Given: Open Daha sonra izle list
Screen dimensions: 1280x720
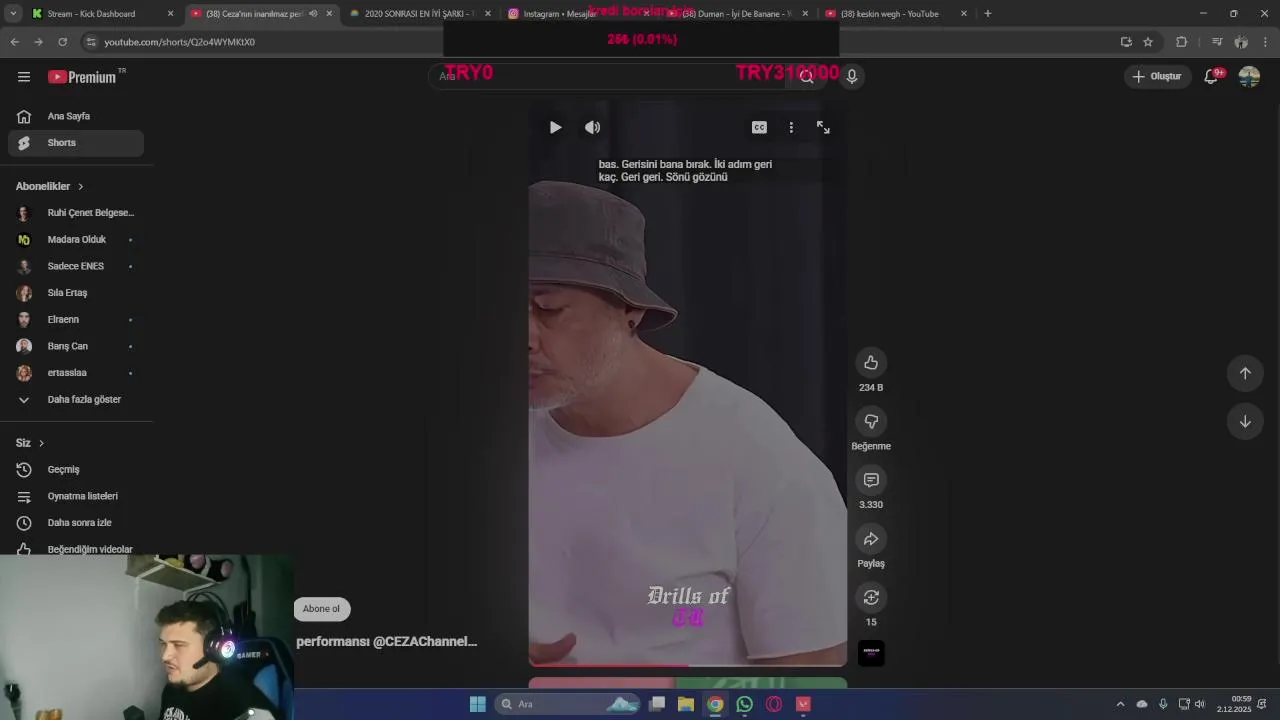Looking at the screenshot, I should [x=76, y=523].
